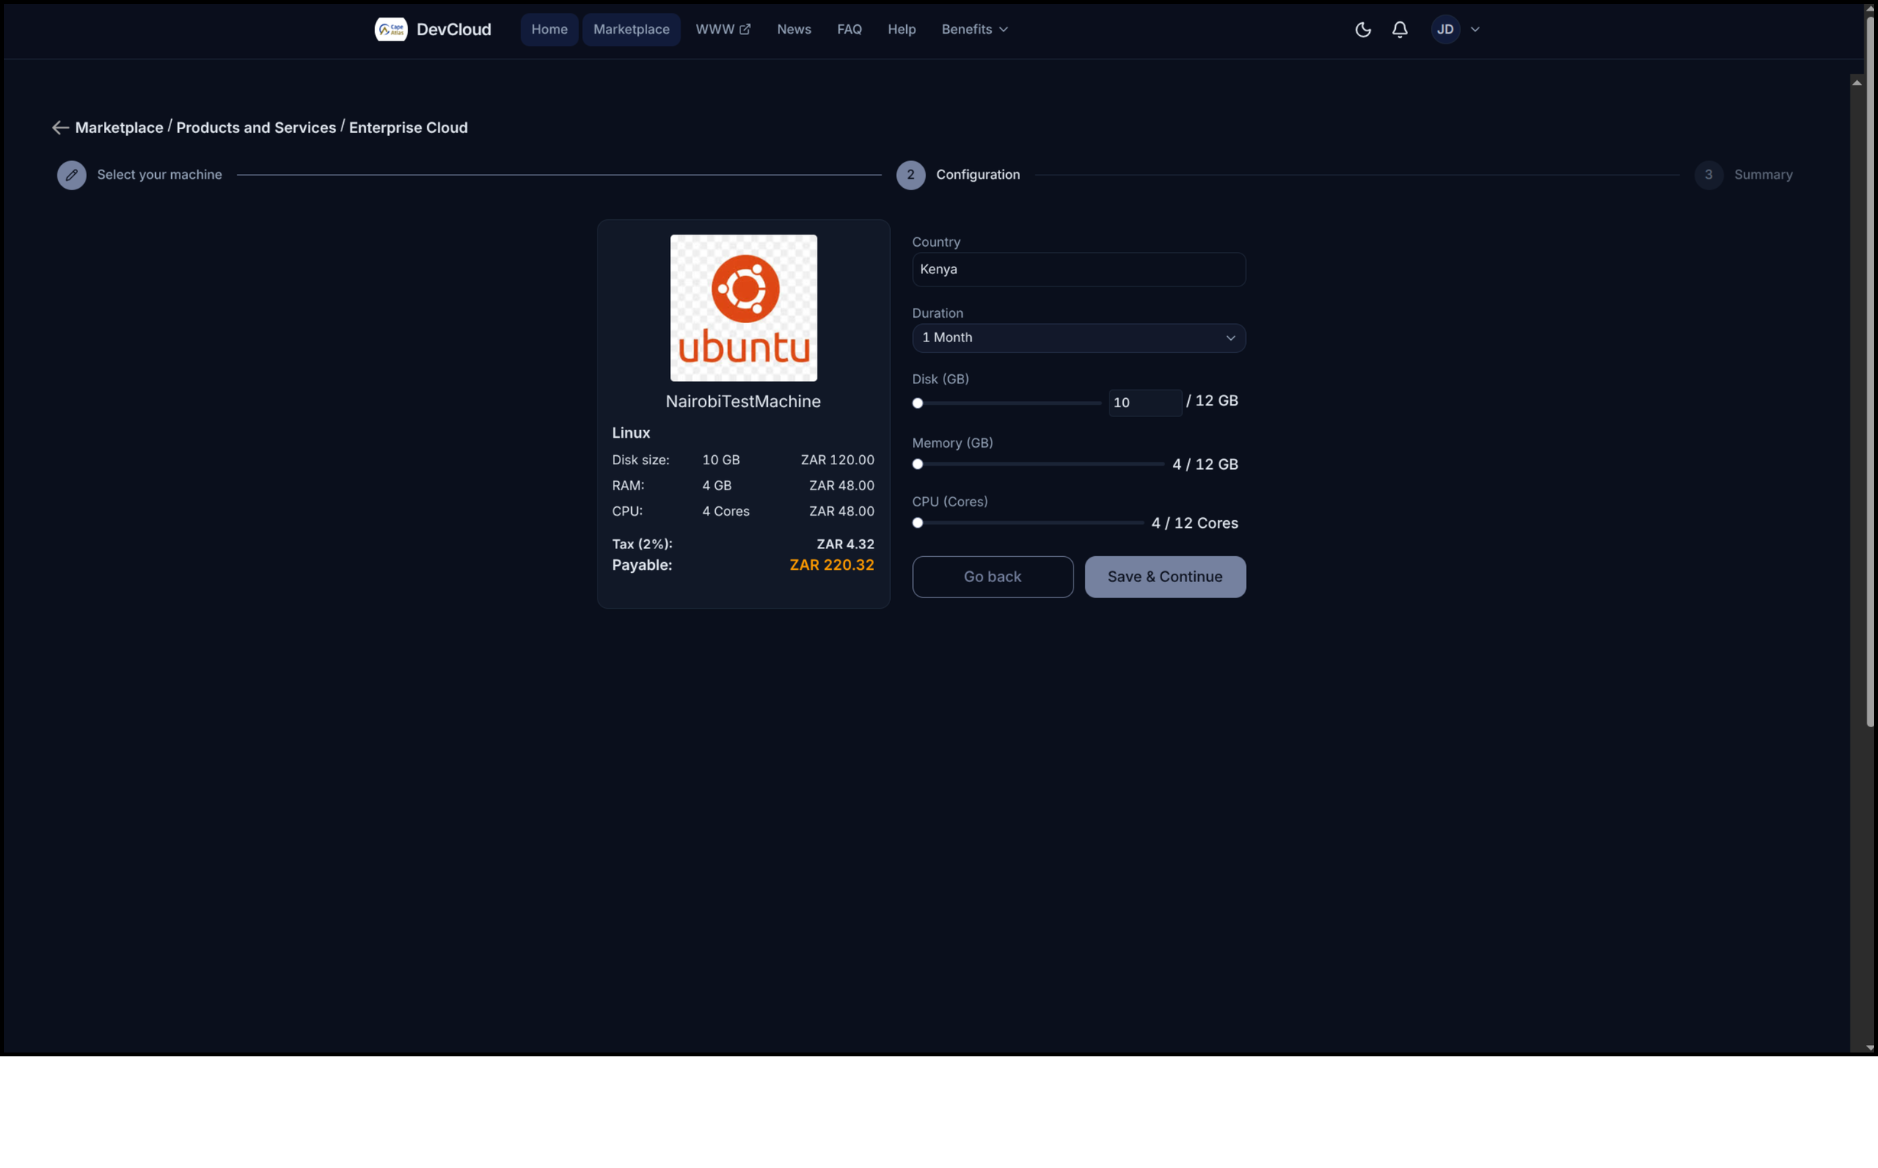The image size is (1878, 1168).
Task: Click the Disk (GB) slider handle
Action: pos(917,403)
